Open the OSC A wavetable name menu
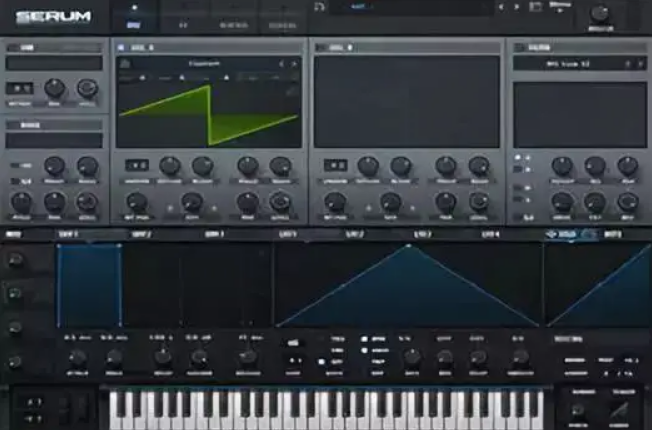Image resolution: width=652 pixels, height=430 pixels. (x=204, y=64)
